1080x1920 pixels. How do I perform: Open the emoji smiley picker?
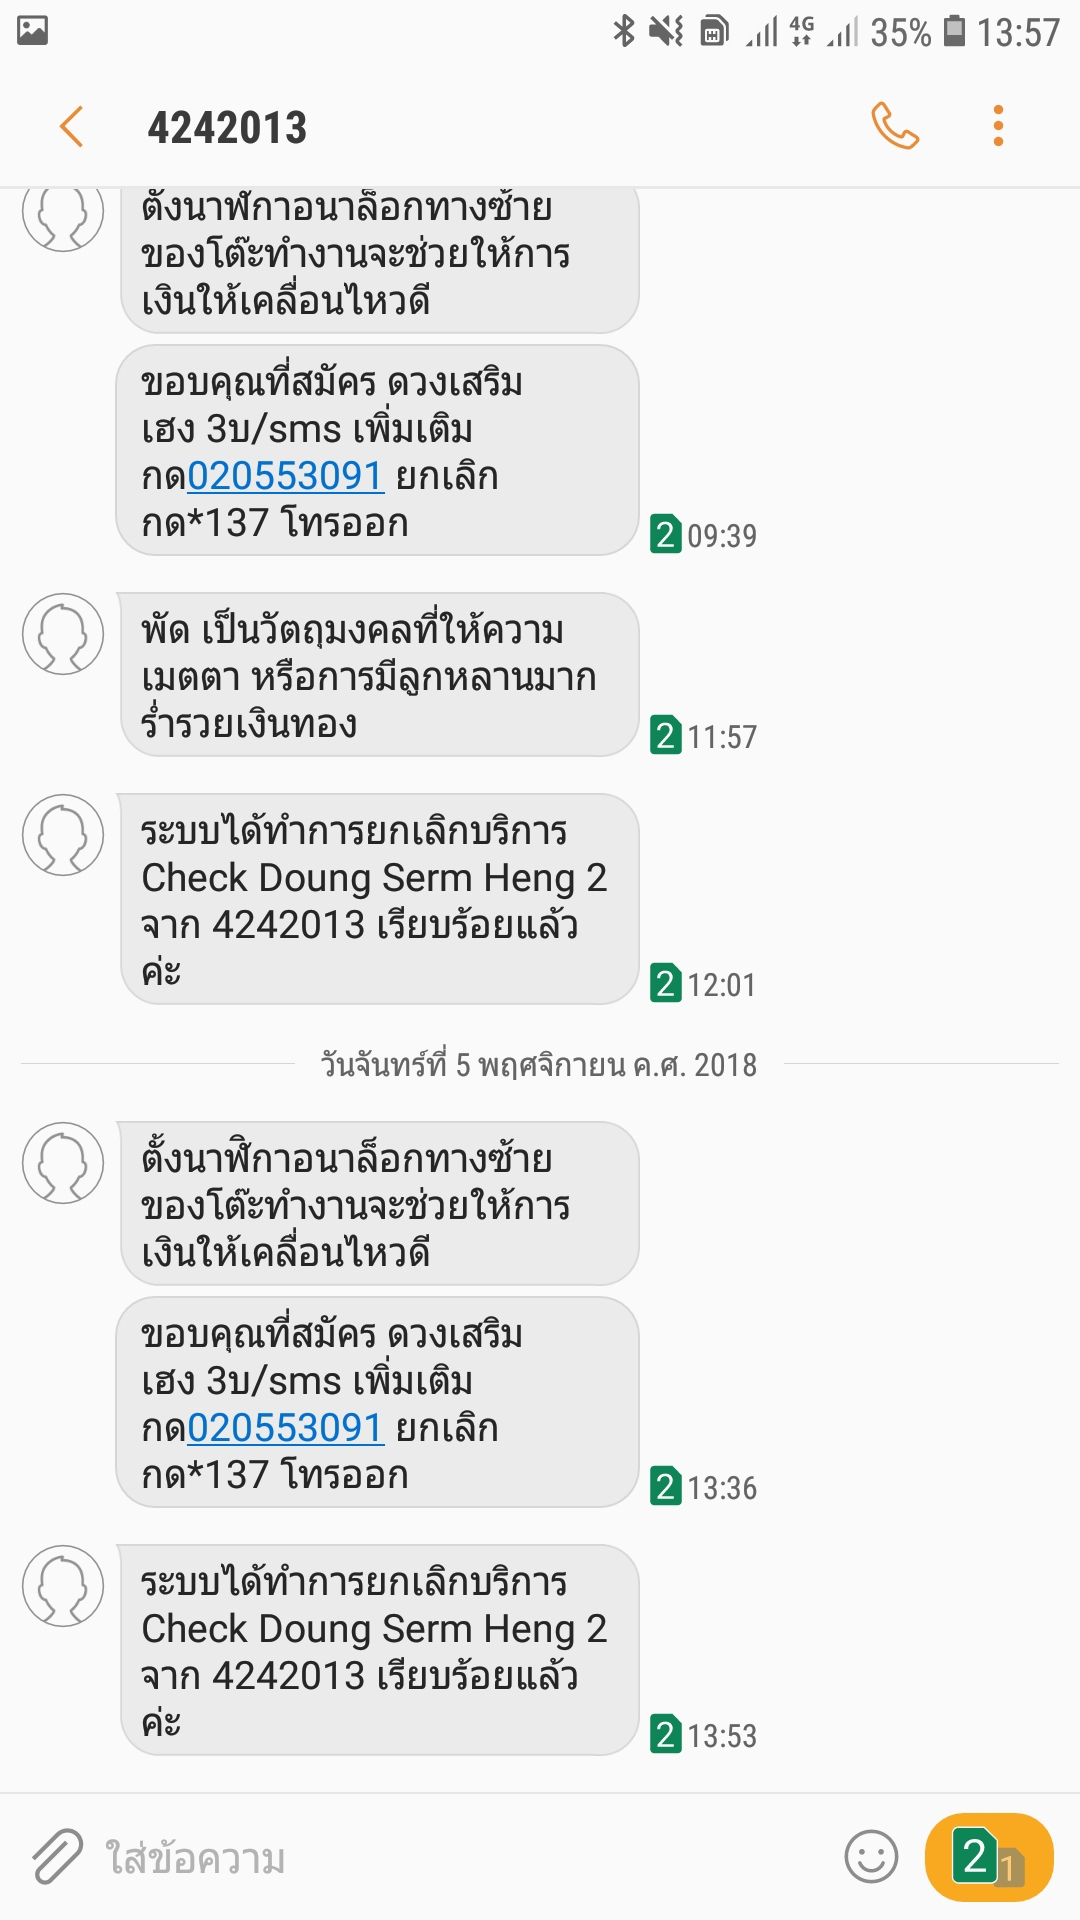871,1857
